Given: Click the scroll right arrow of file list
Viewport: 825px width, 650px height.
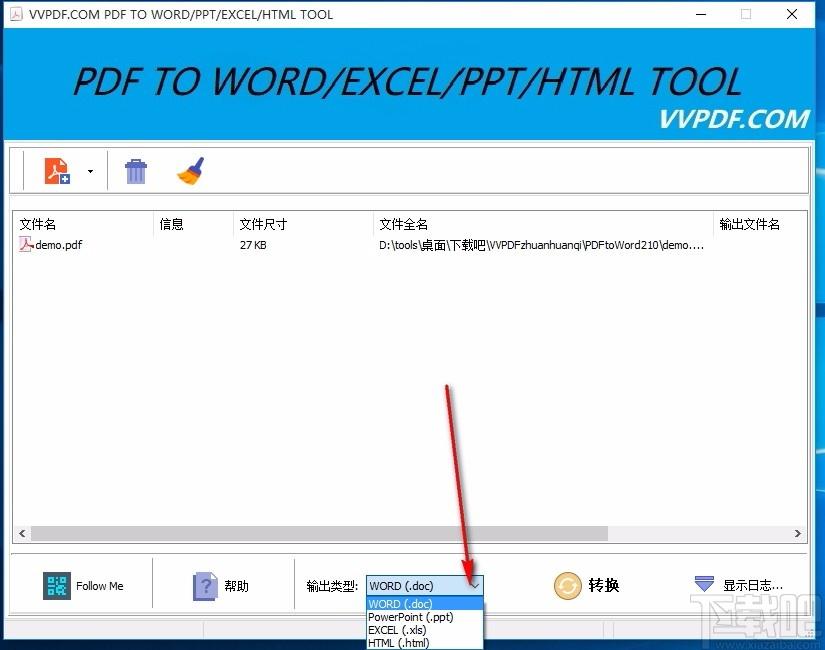Looking at the screenshot, I should [x=798, y=533].
